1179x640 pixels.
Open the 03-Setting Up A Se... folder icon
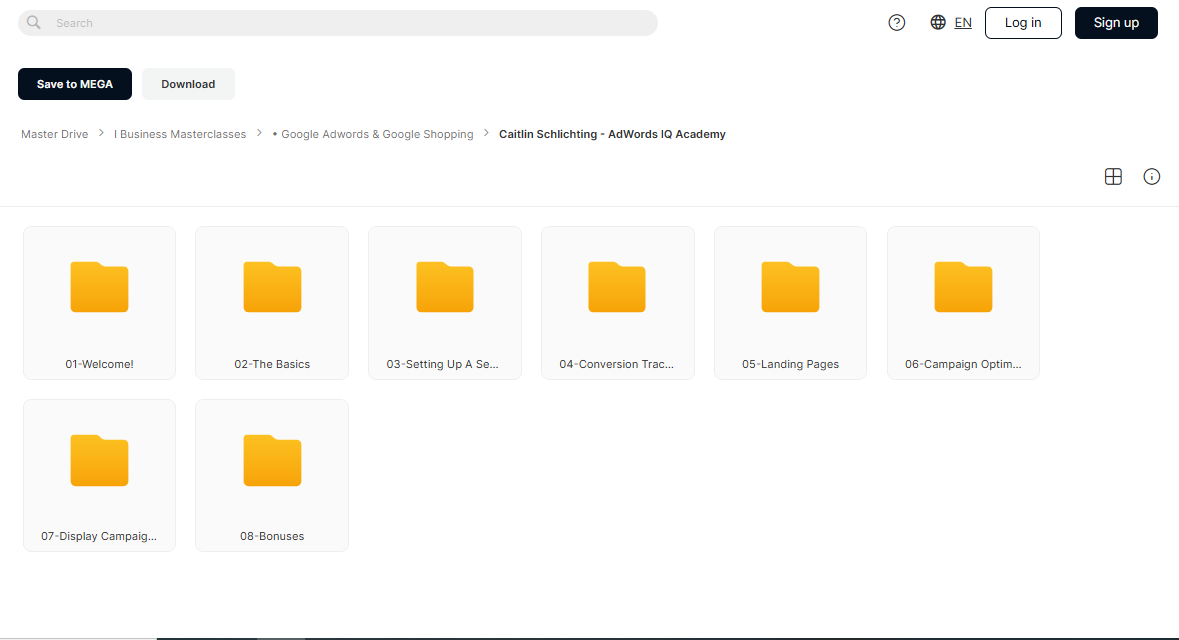point(445,287)
